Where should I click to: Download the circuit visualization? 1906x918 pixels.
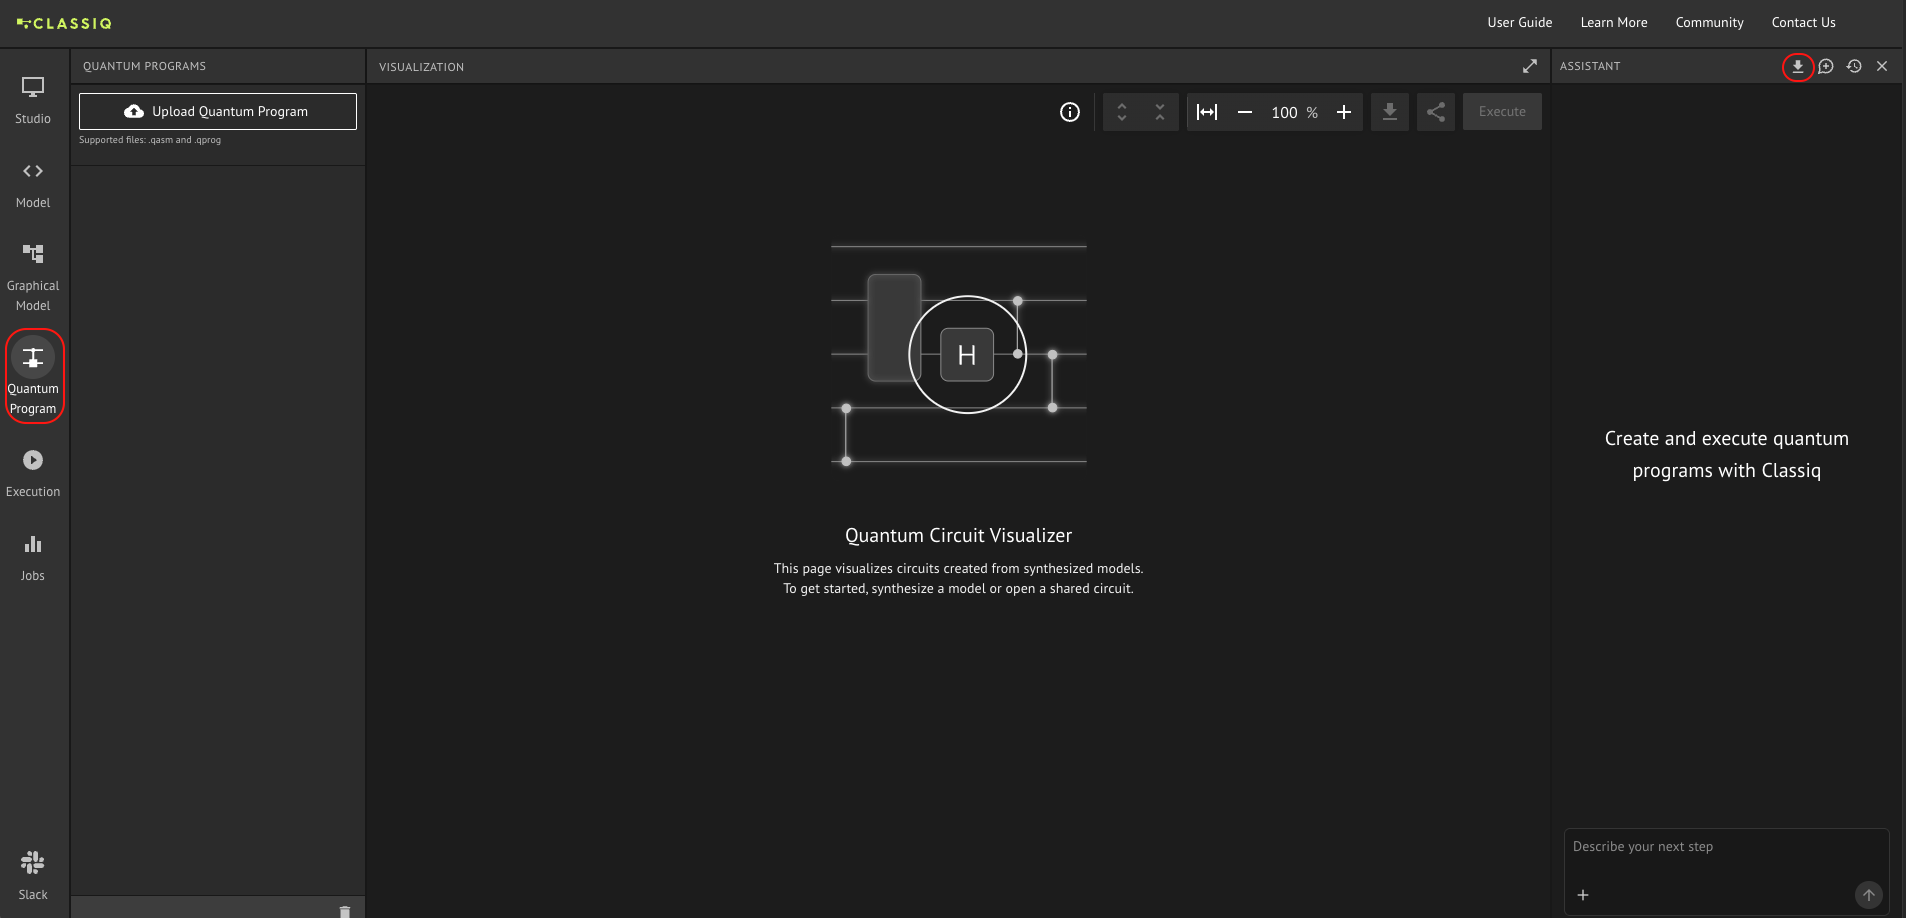1390,112
